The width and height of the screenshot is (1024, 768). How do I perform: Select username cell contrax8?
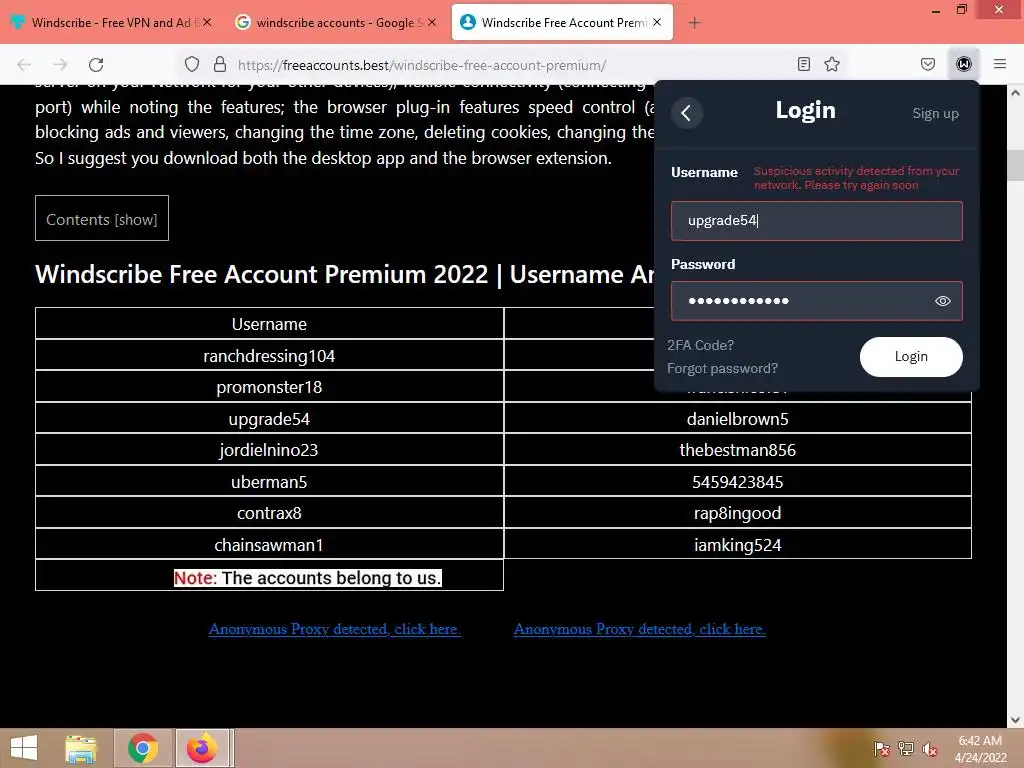coord(269,513)
